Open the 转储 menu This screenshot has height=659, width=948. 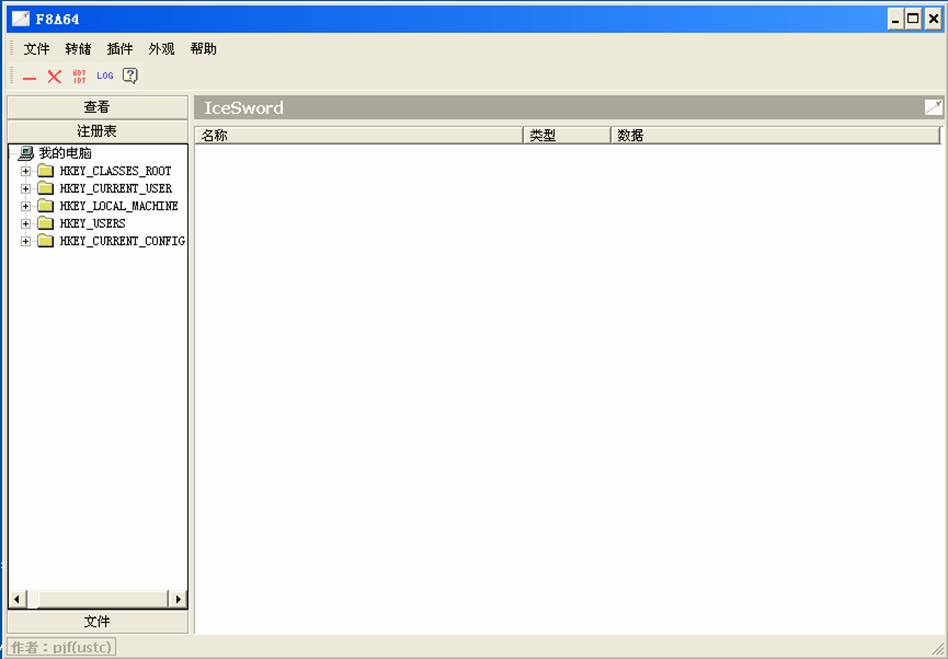pos(78,49)
